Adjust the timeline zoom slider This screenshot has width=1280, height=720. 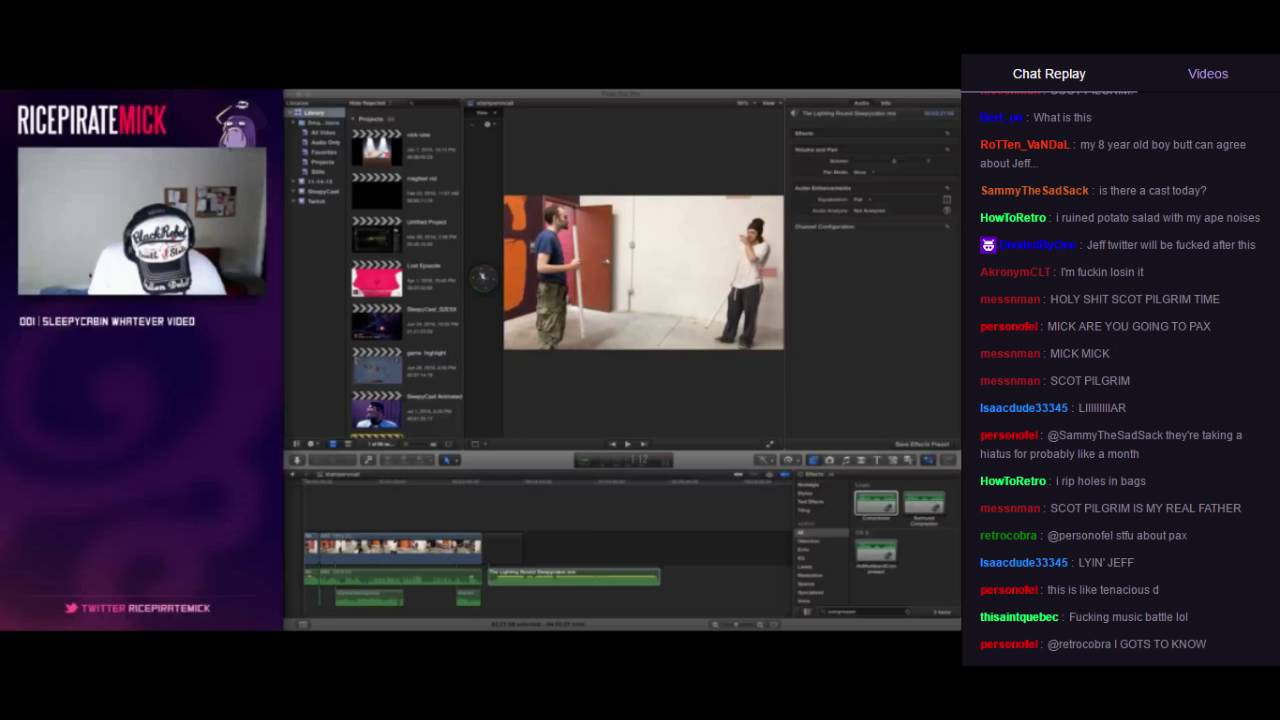click(x=736, y=624)
